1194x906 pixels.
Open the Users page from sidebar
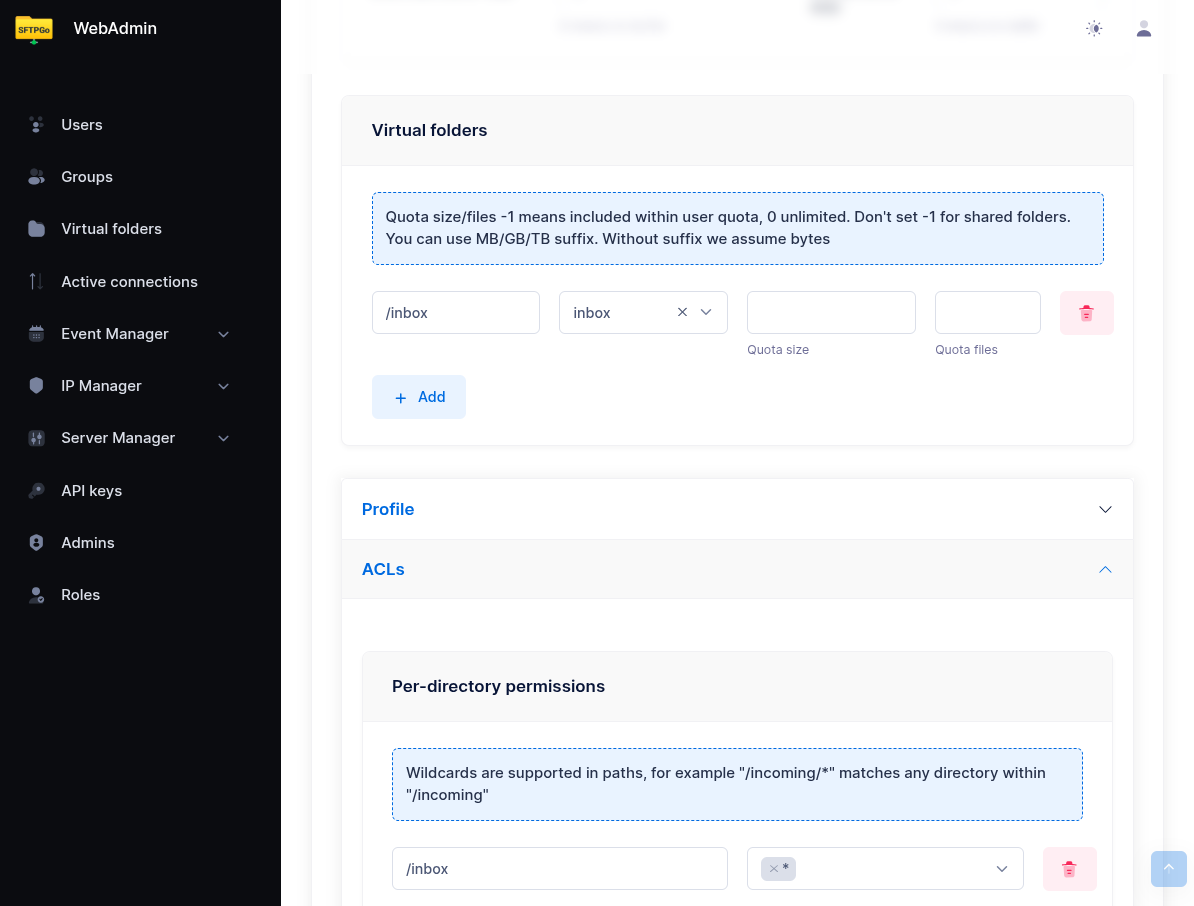(81, 125)
